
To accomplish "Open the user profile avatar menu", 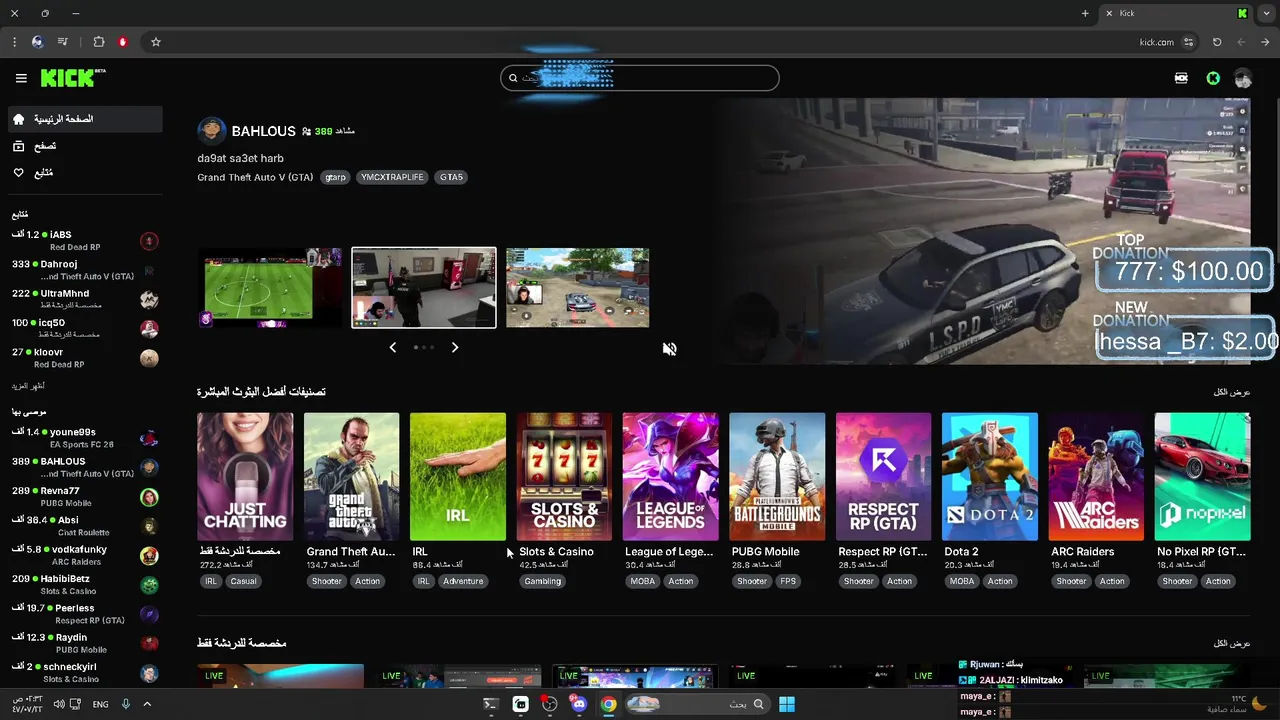I will point(1243,78).
